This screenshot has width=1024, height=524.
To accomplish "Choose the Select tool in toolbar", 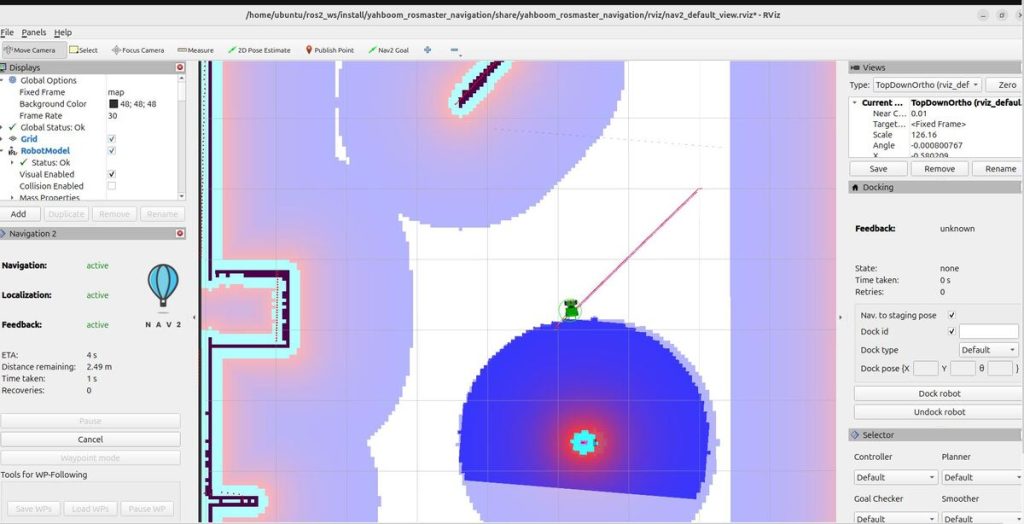I will [x=84, y=50].
